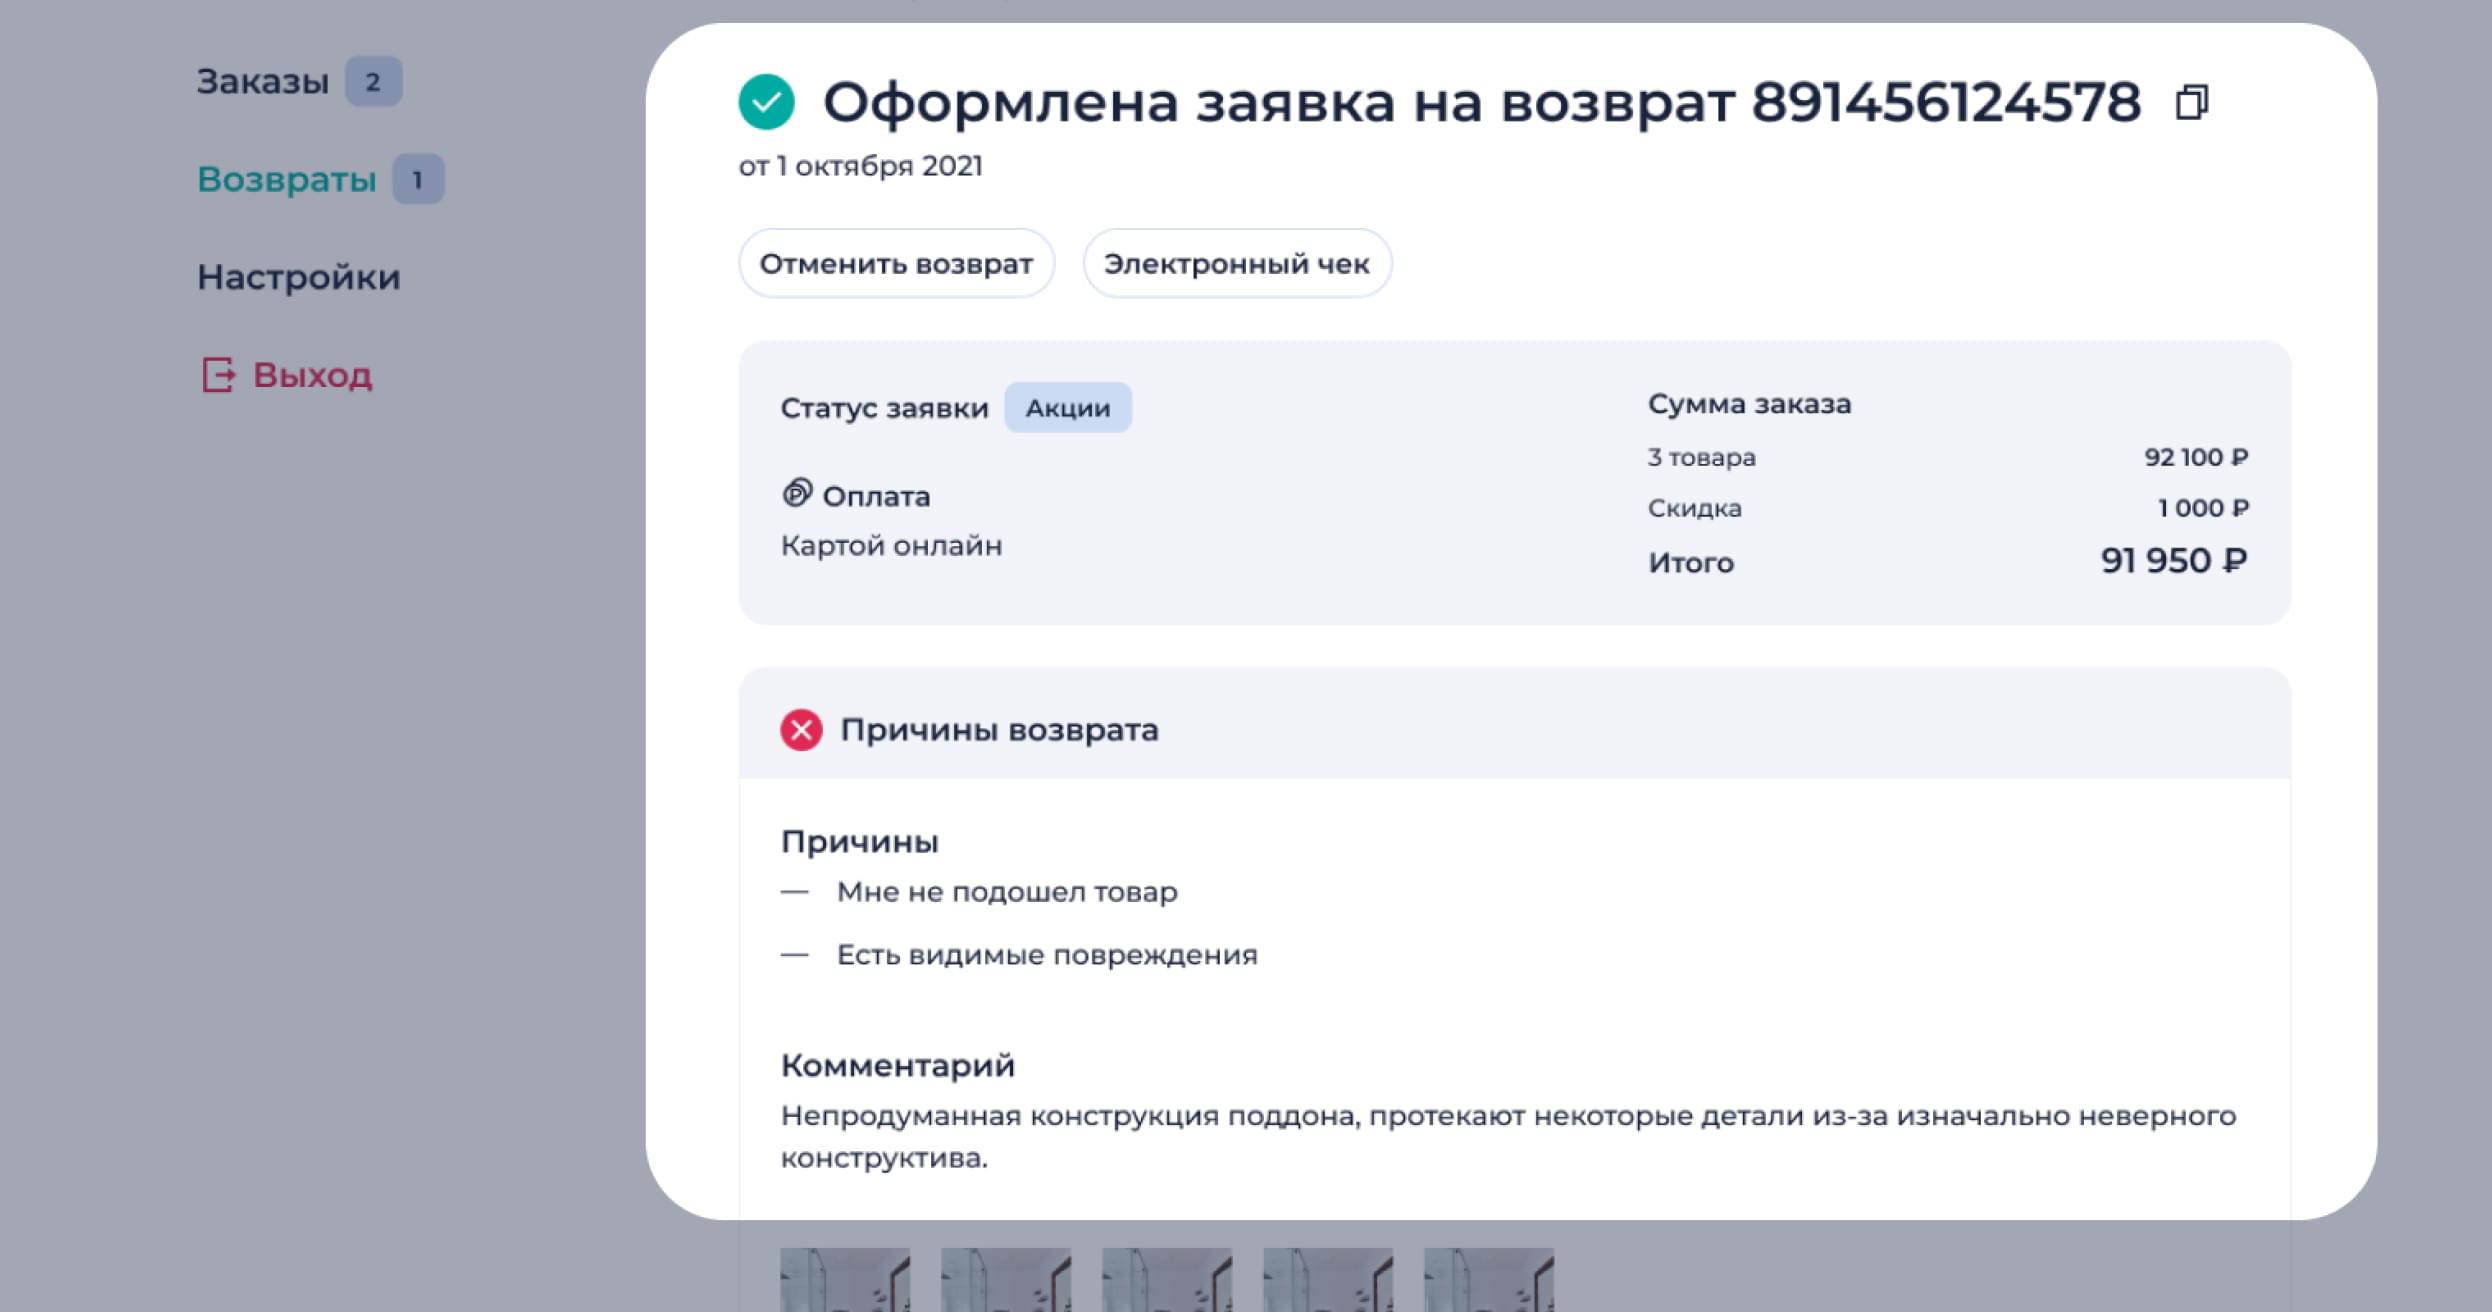Copy return number 891456124578 via copy icon

(x=2194, y=101)
